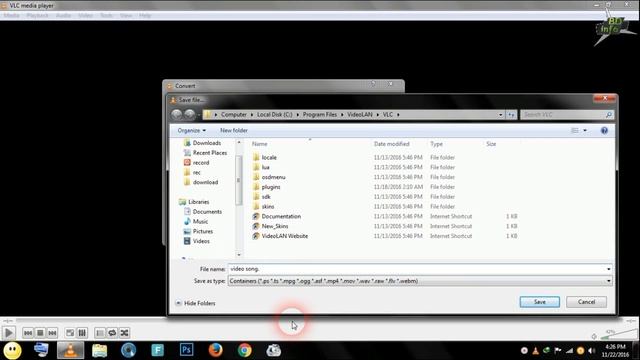Click the help icon in Save dialog
Image resolution: width=640 pixels, height=360 pixels.
[x=604, y=130]
